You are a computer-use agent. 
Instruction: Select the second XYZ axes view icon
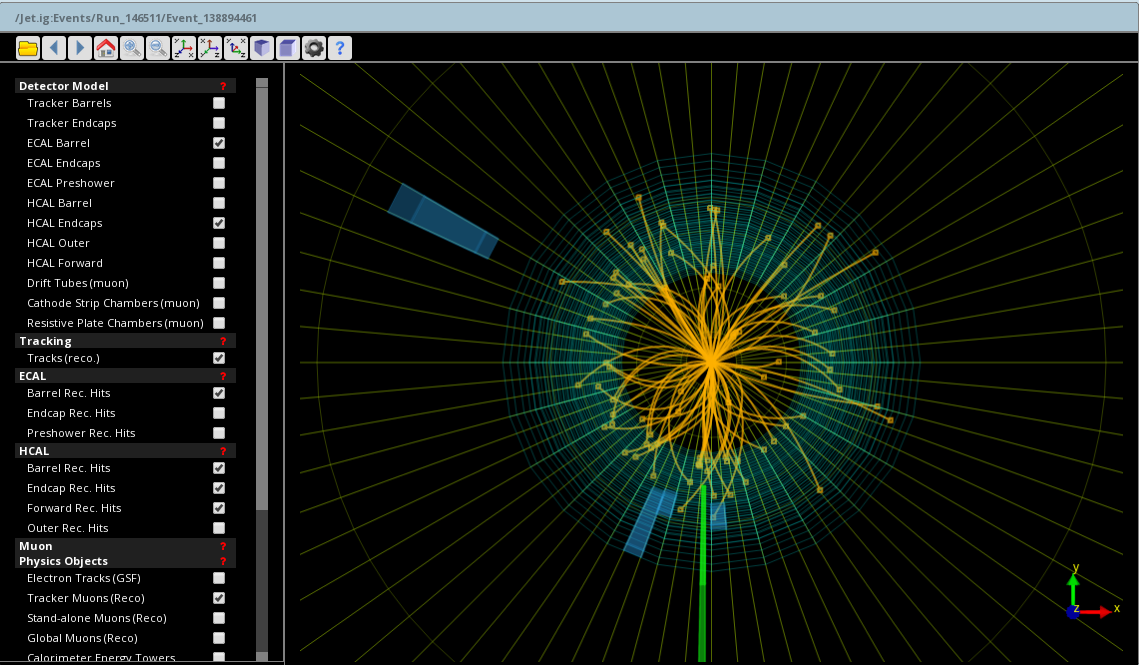coord(210,48)
